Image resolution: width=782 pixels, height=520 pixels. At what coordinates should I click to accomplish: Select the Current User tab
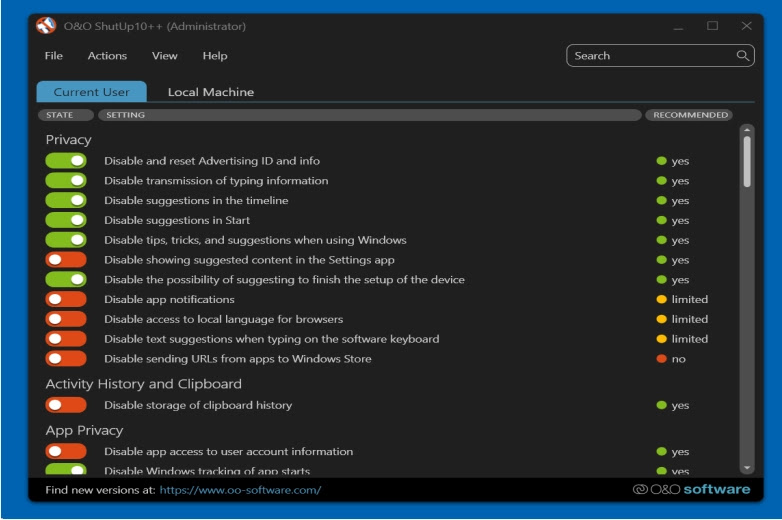pos(92,92)
